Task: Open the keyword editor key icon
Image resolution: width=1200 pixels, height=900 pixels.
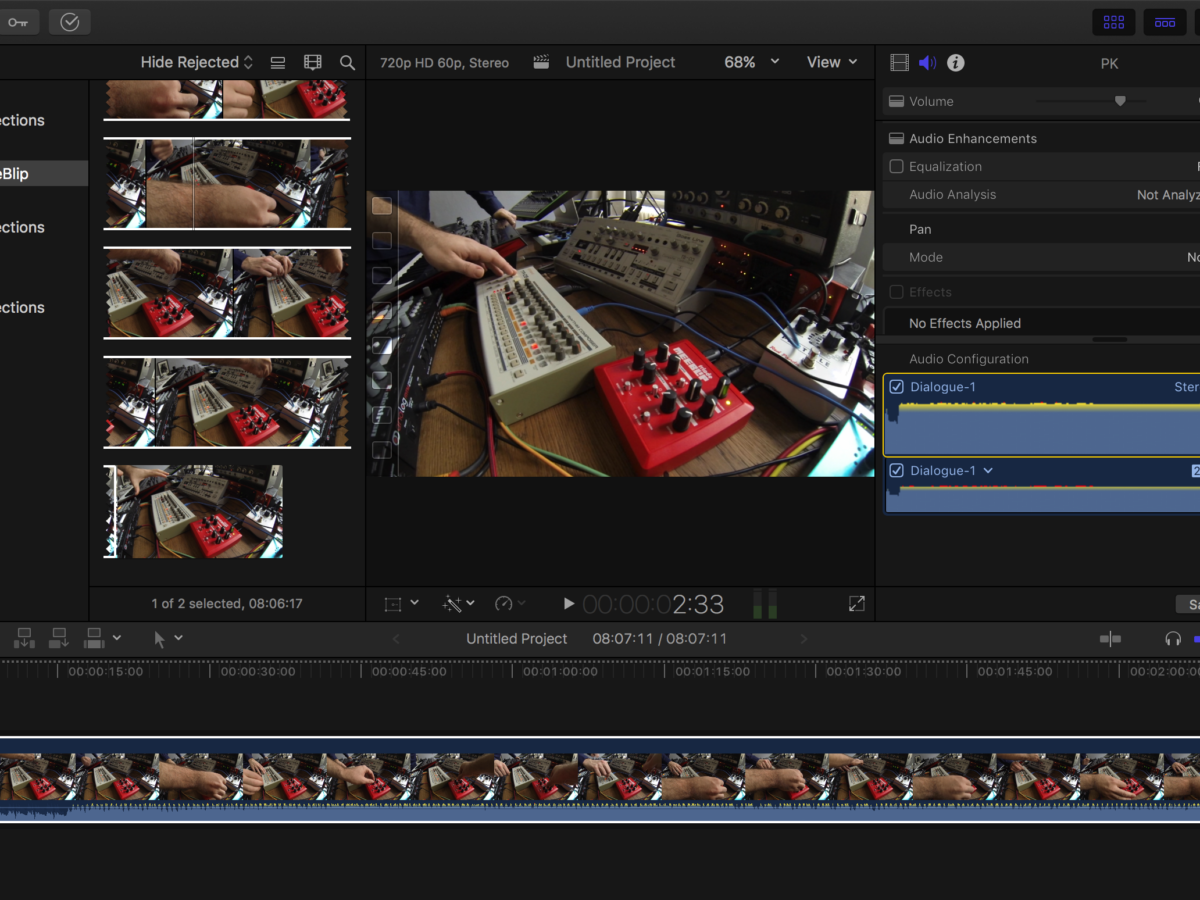Action: pos(18,22)
